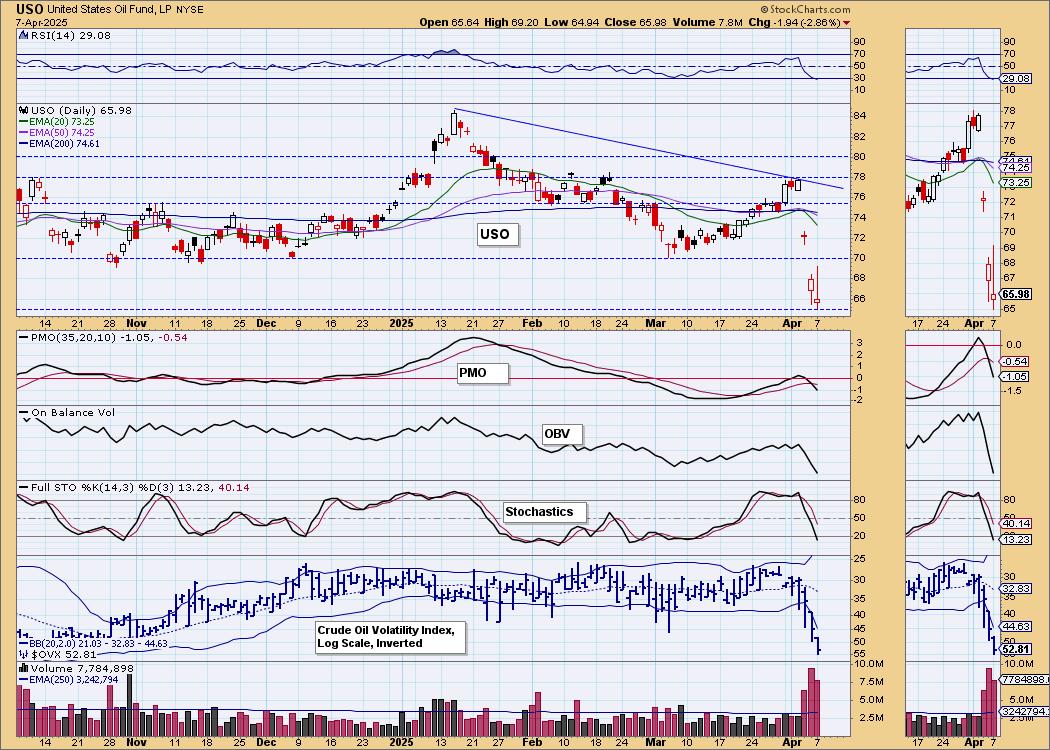Click the PMO annotation box

[481, 373]
